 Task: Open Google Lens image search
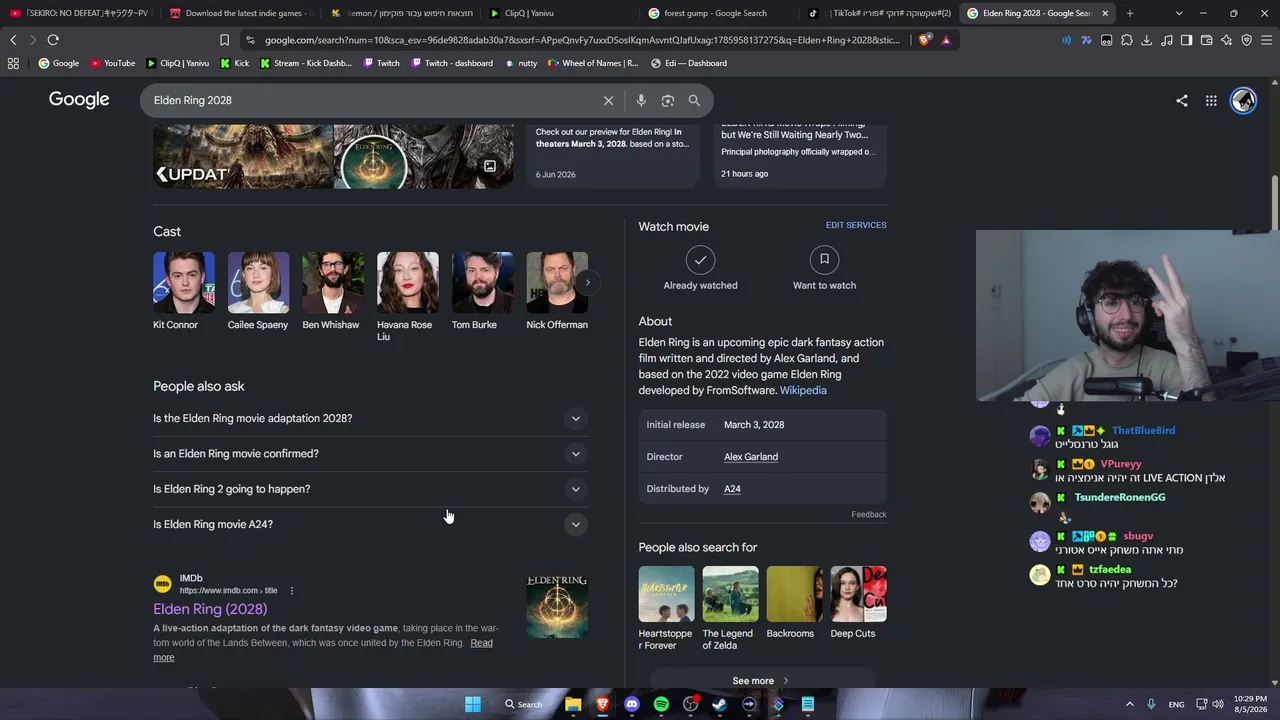pos(668,100)
